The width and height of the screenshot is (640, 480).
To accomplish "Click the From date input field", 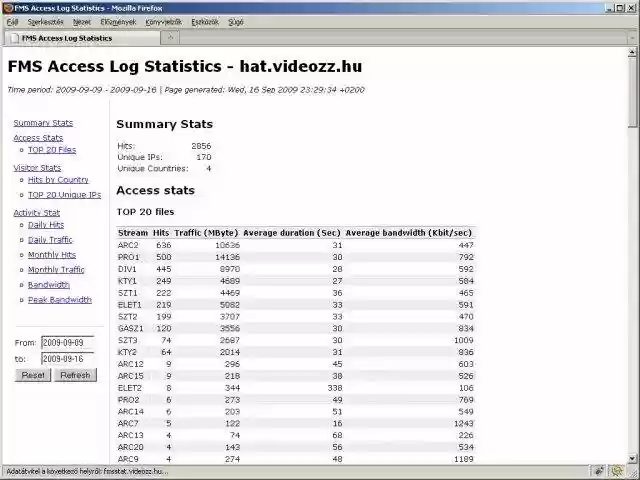I will click(x=68, y=342).
